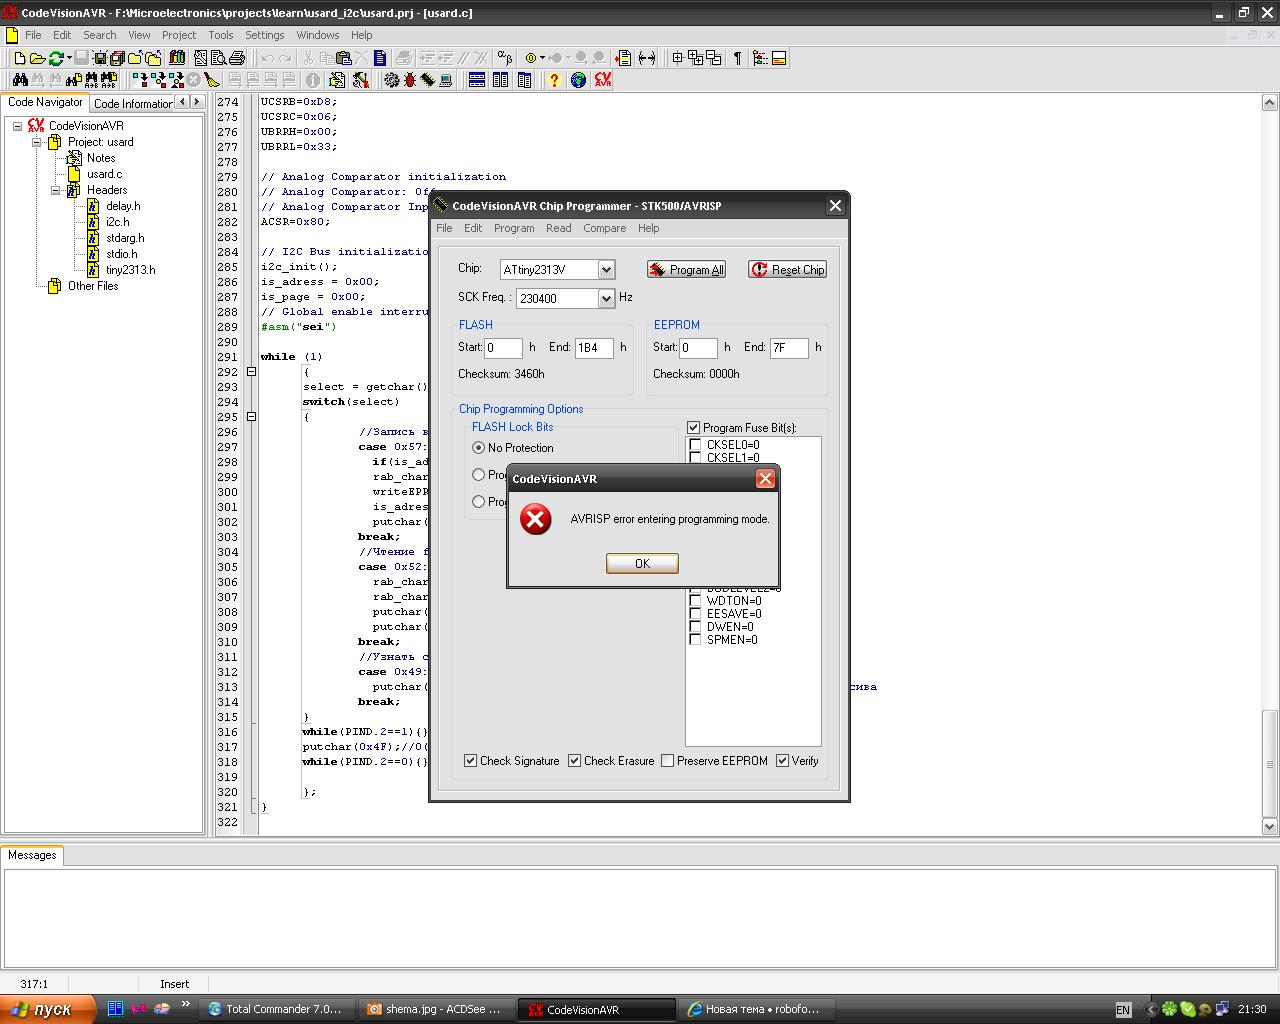The width and height of the screenshot is (1280, 1024).
Task: Click the new file icon in toolbar
Action: click(x=19, y=58)
